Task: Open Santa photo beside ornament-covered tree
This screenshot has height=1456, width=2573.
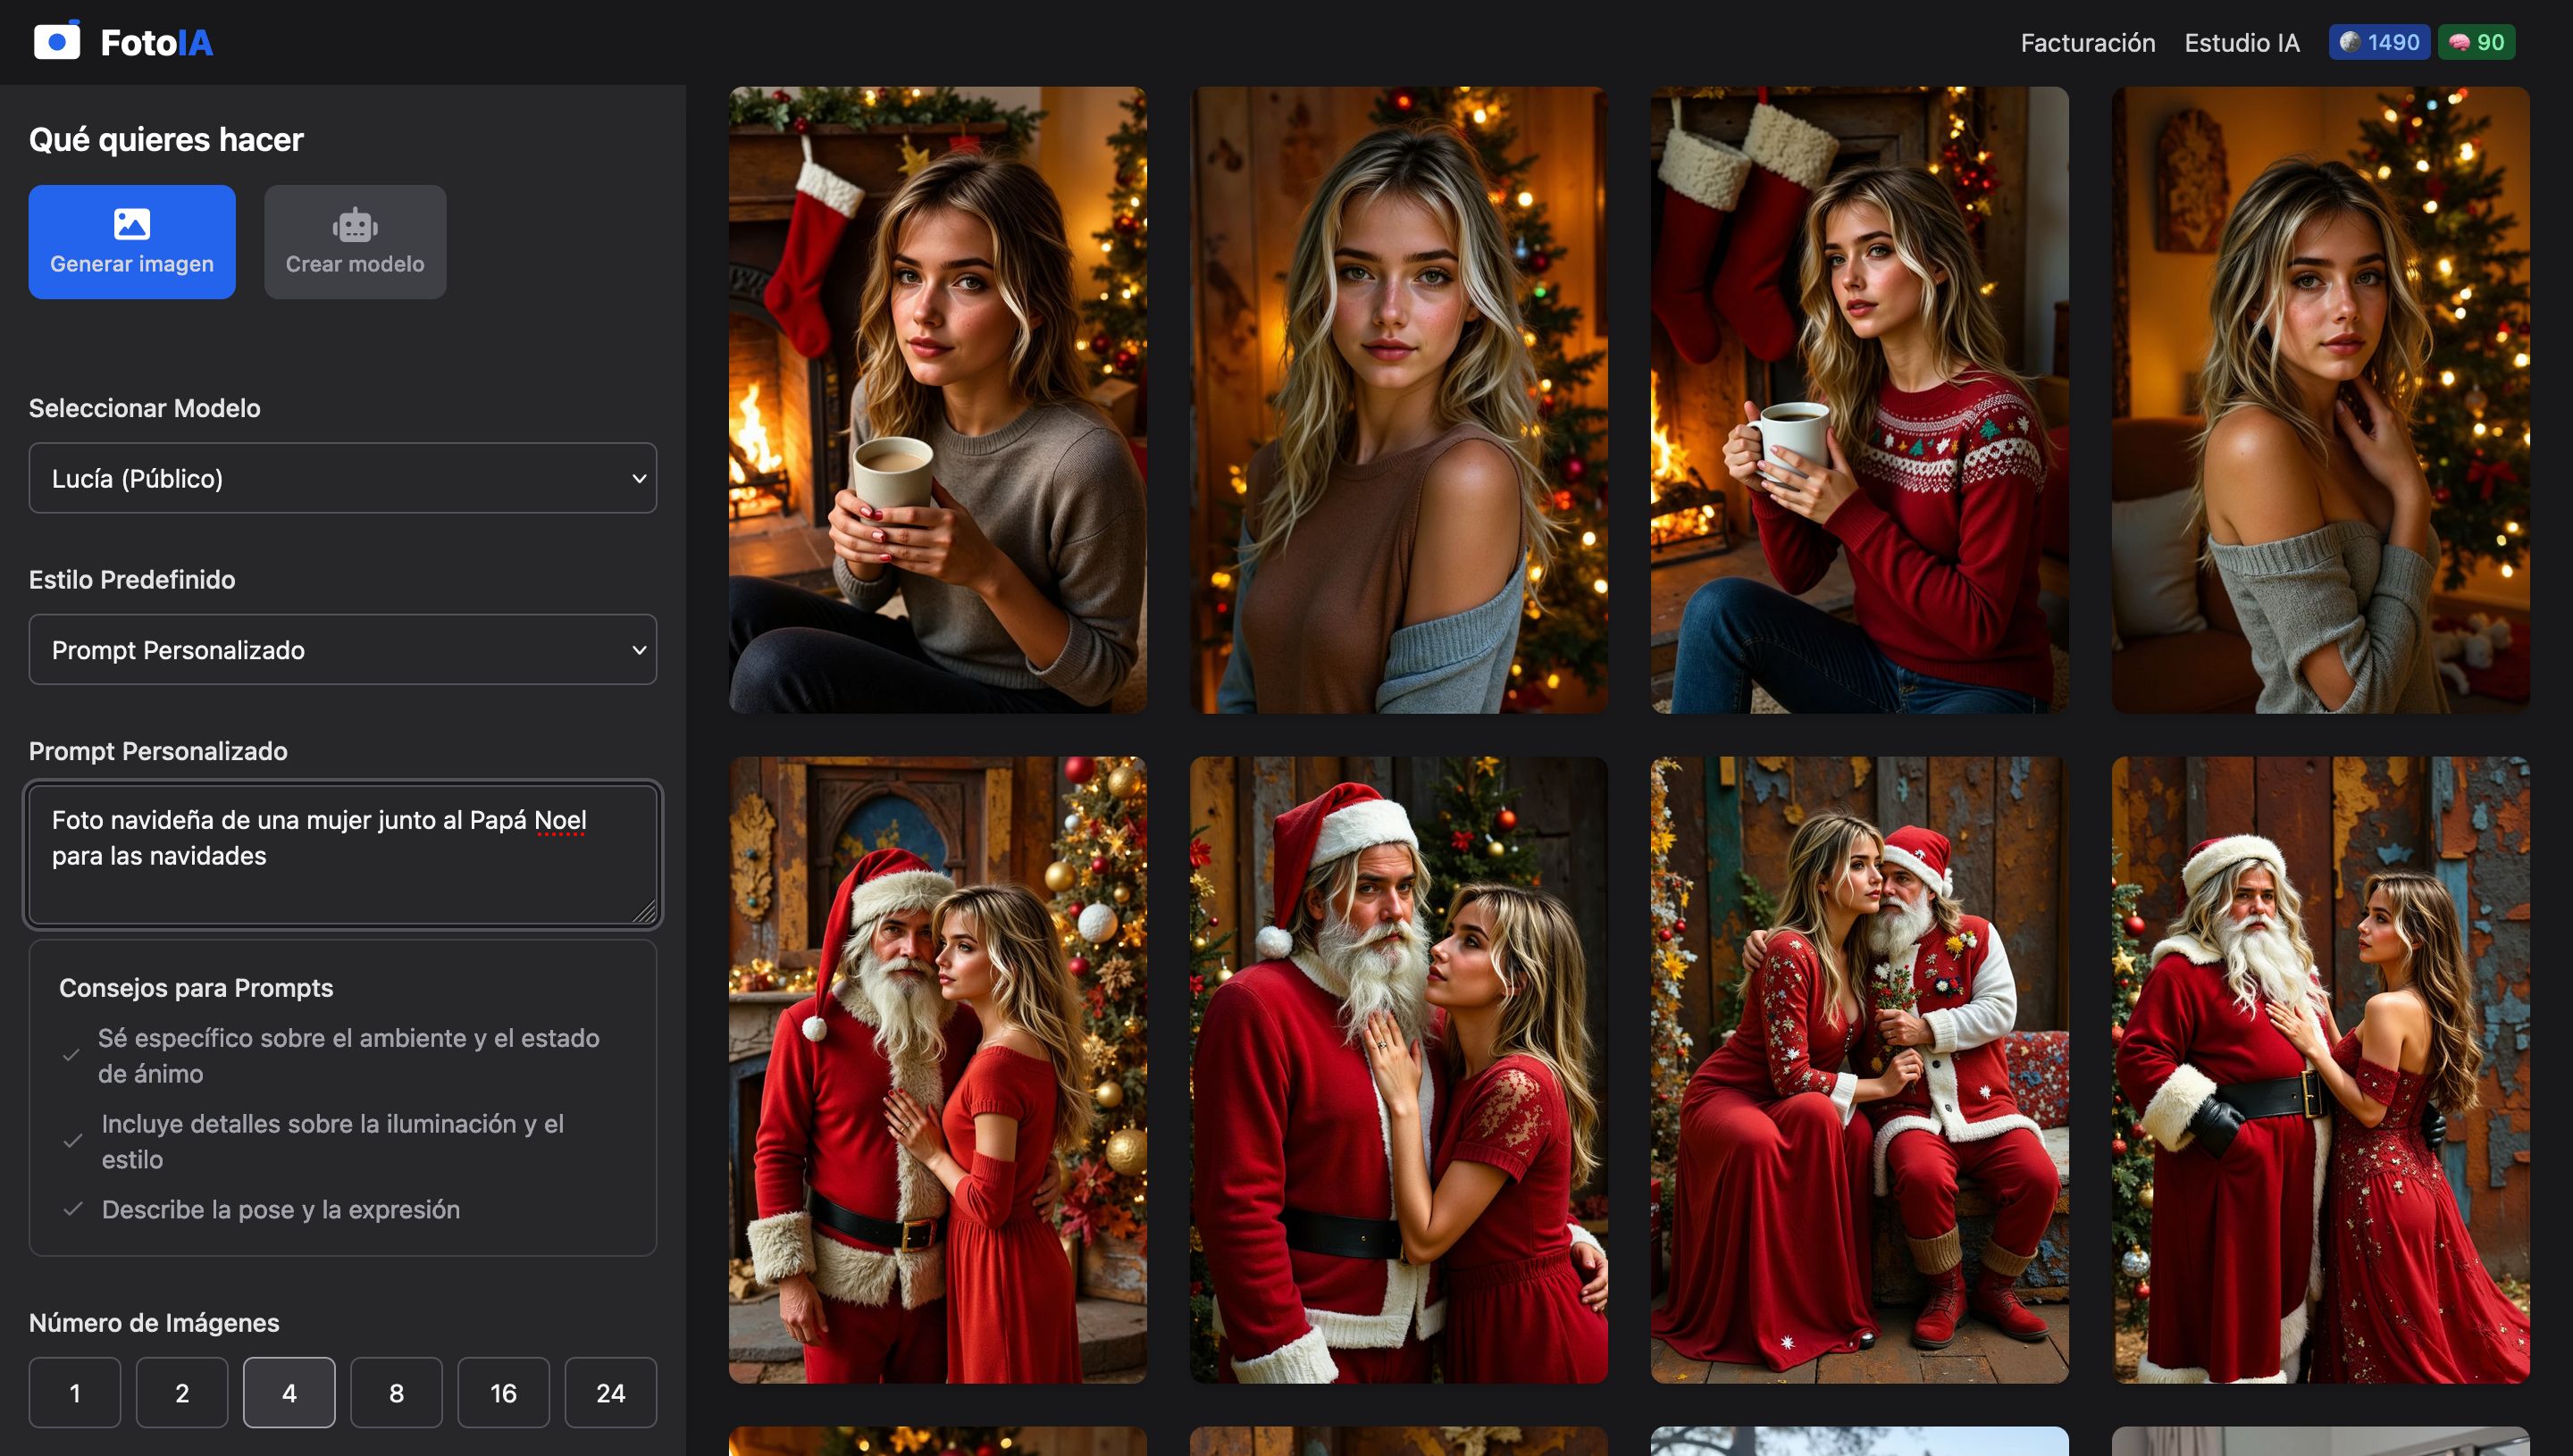Action: [937, 1070]
